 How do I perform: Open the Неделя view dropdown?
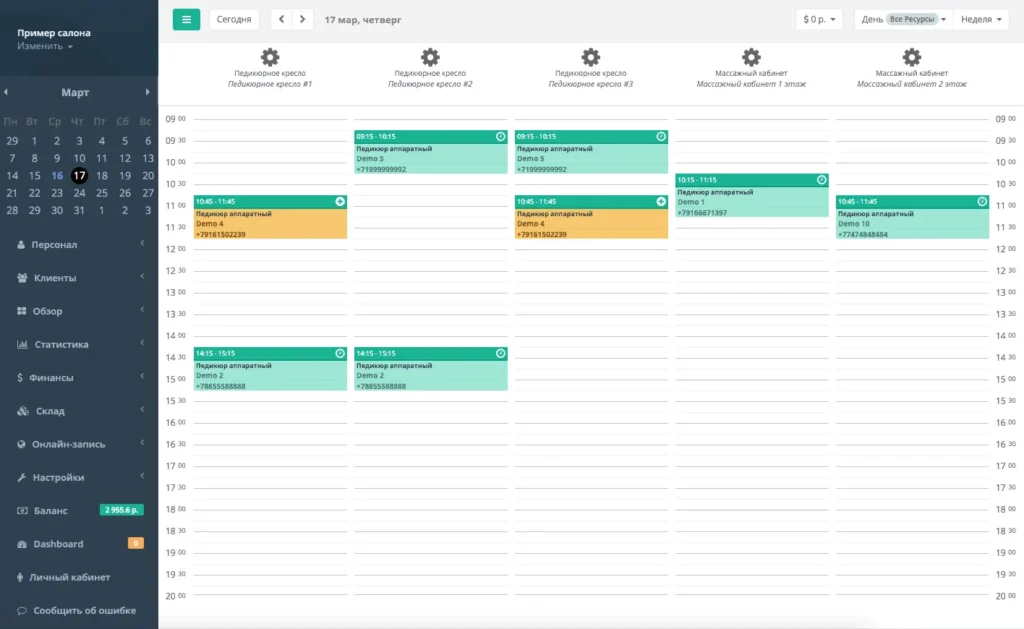tap(981, 20)
